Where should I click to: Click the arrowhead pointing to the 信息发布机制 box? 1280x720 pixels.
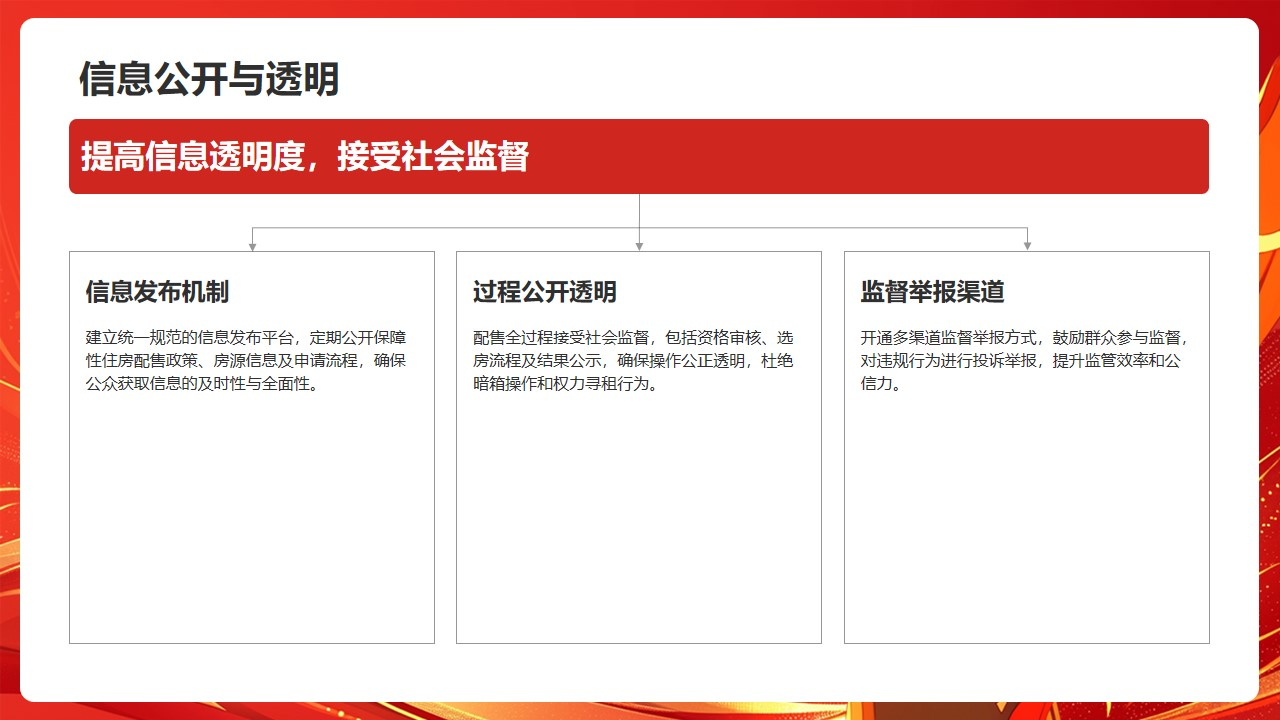pos(252,245)
